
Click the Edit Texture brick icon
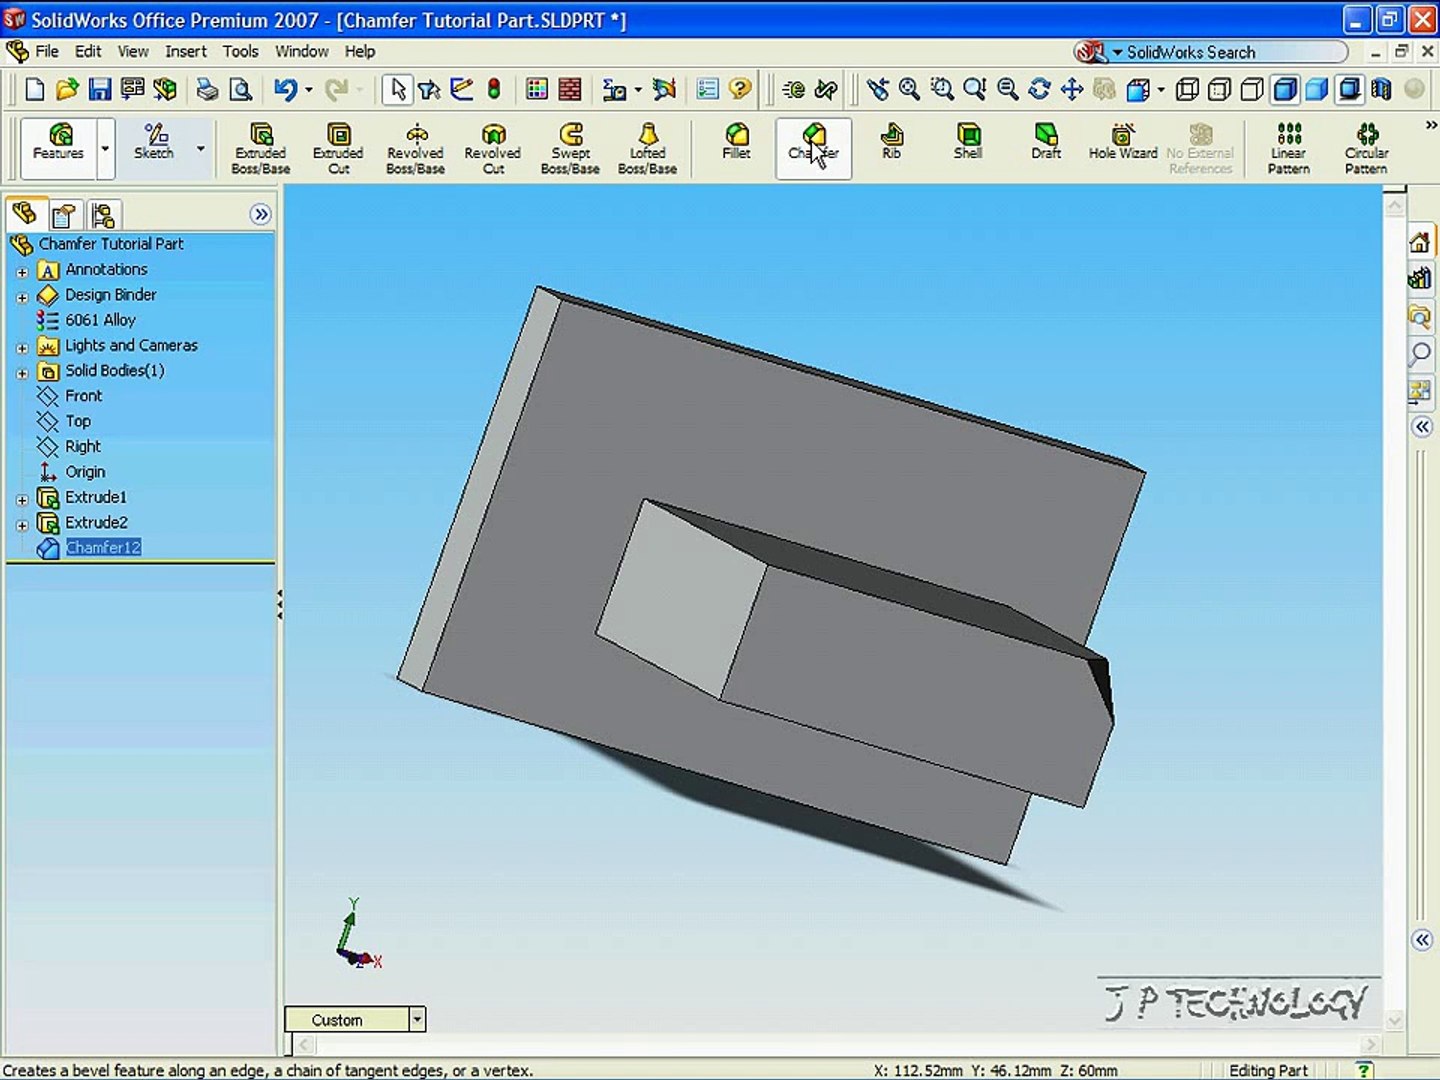point(570,90)
